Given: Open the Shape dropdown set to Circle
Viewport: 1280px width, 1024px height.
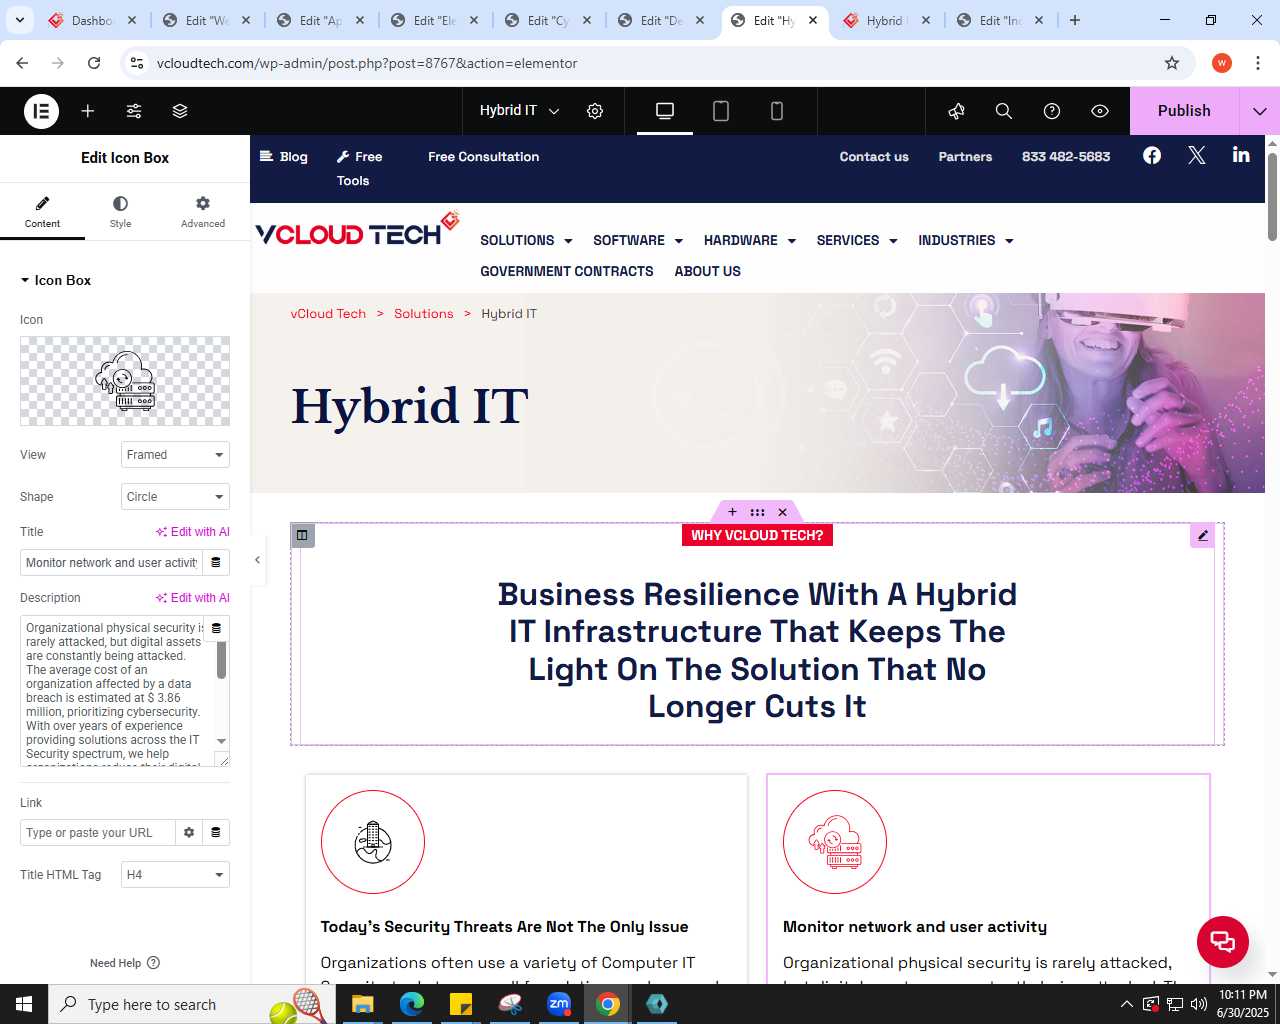Looking at the screenshot, I should (175, 497).
